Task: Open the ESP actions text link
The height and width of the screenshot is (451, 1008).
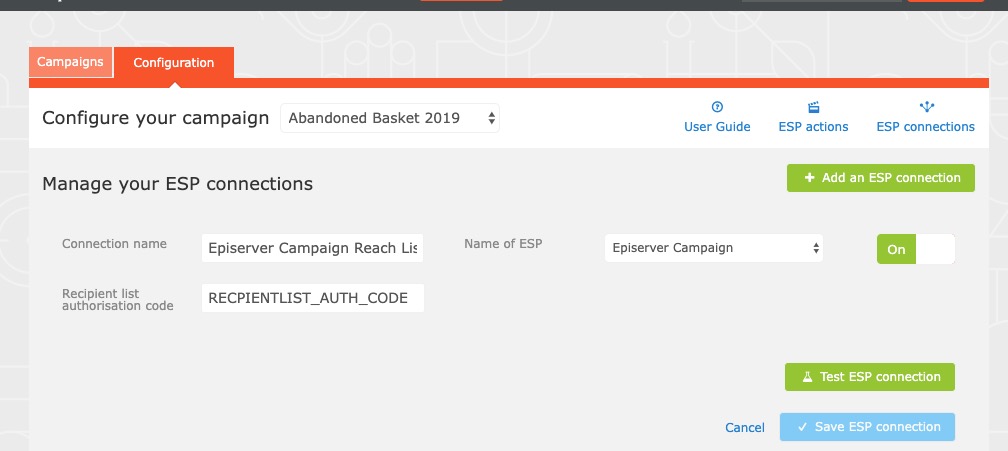Action: click(x=813, y=127)
